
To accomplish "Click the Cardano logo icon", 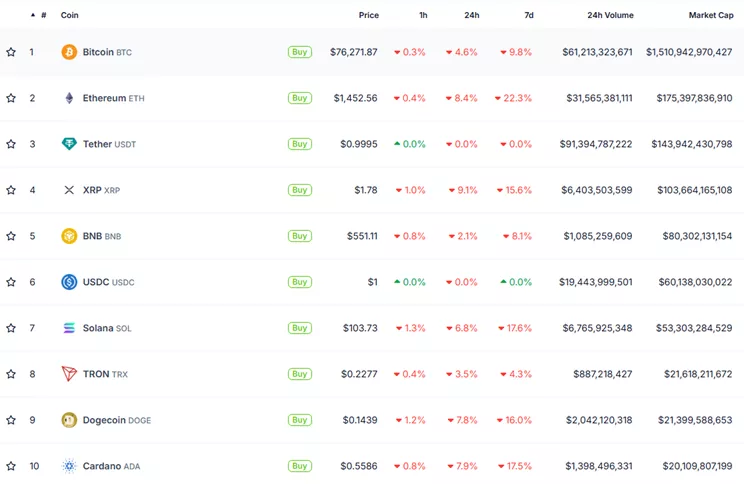I will (x=69, y=466).
